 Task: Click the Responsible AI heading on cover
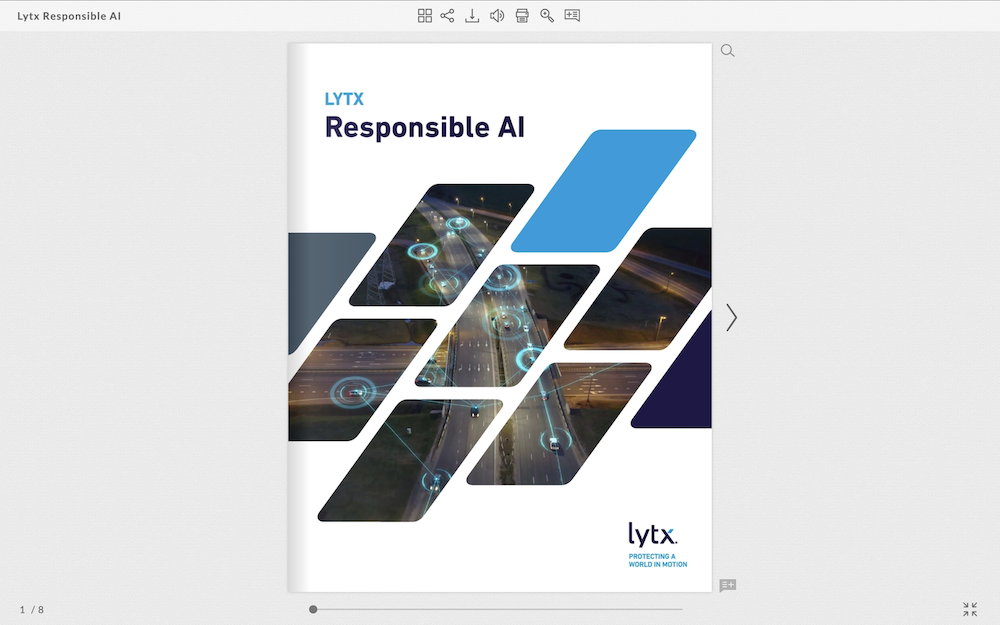[425, 128]
